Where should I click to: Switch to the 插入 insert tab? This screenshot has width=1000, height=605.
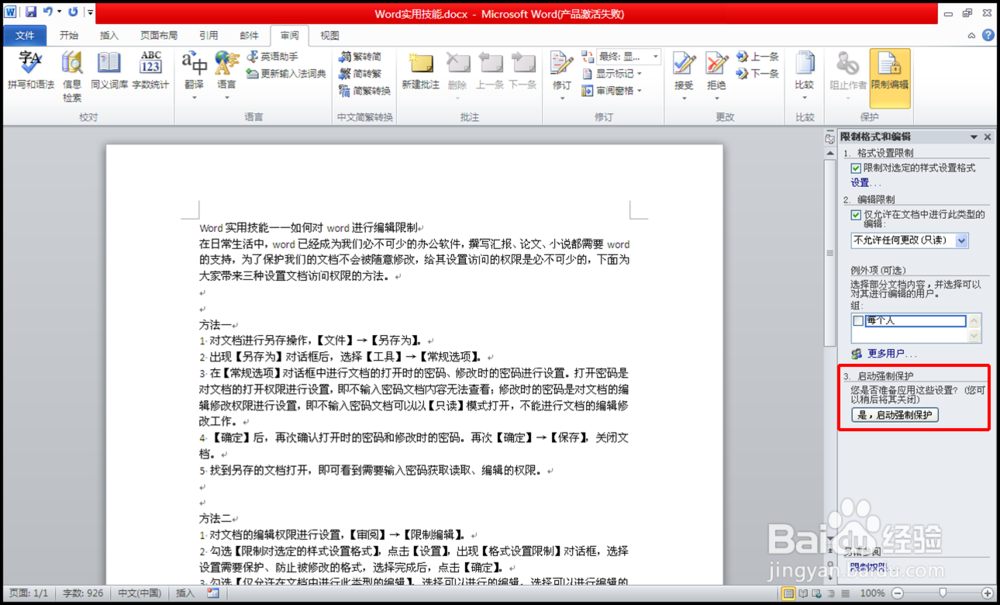109,36
